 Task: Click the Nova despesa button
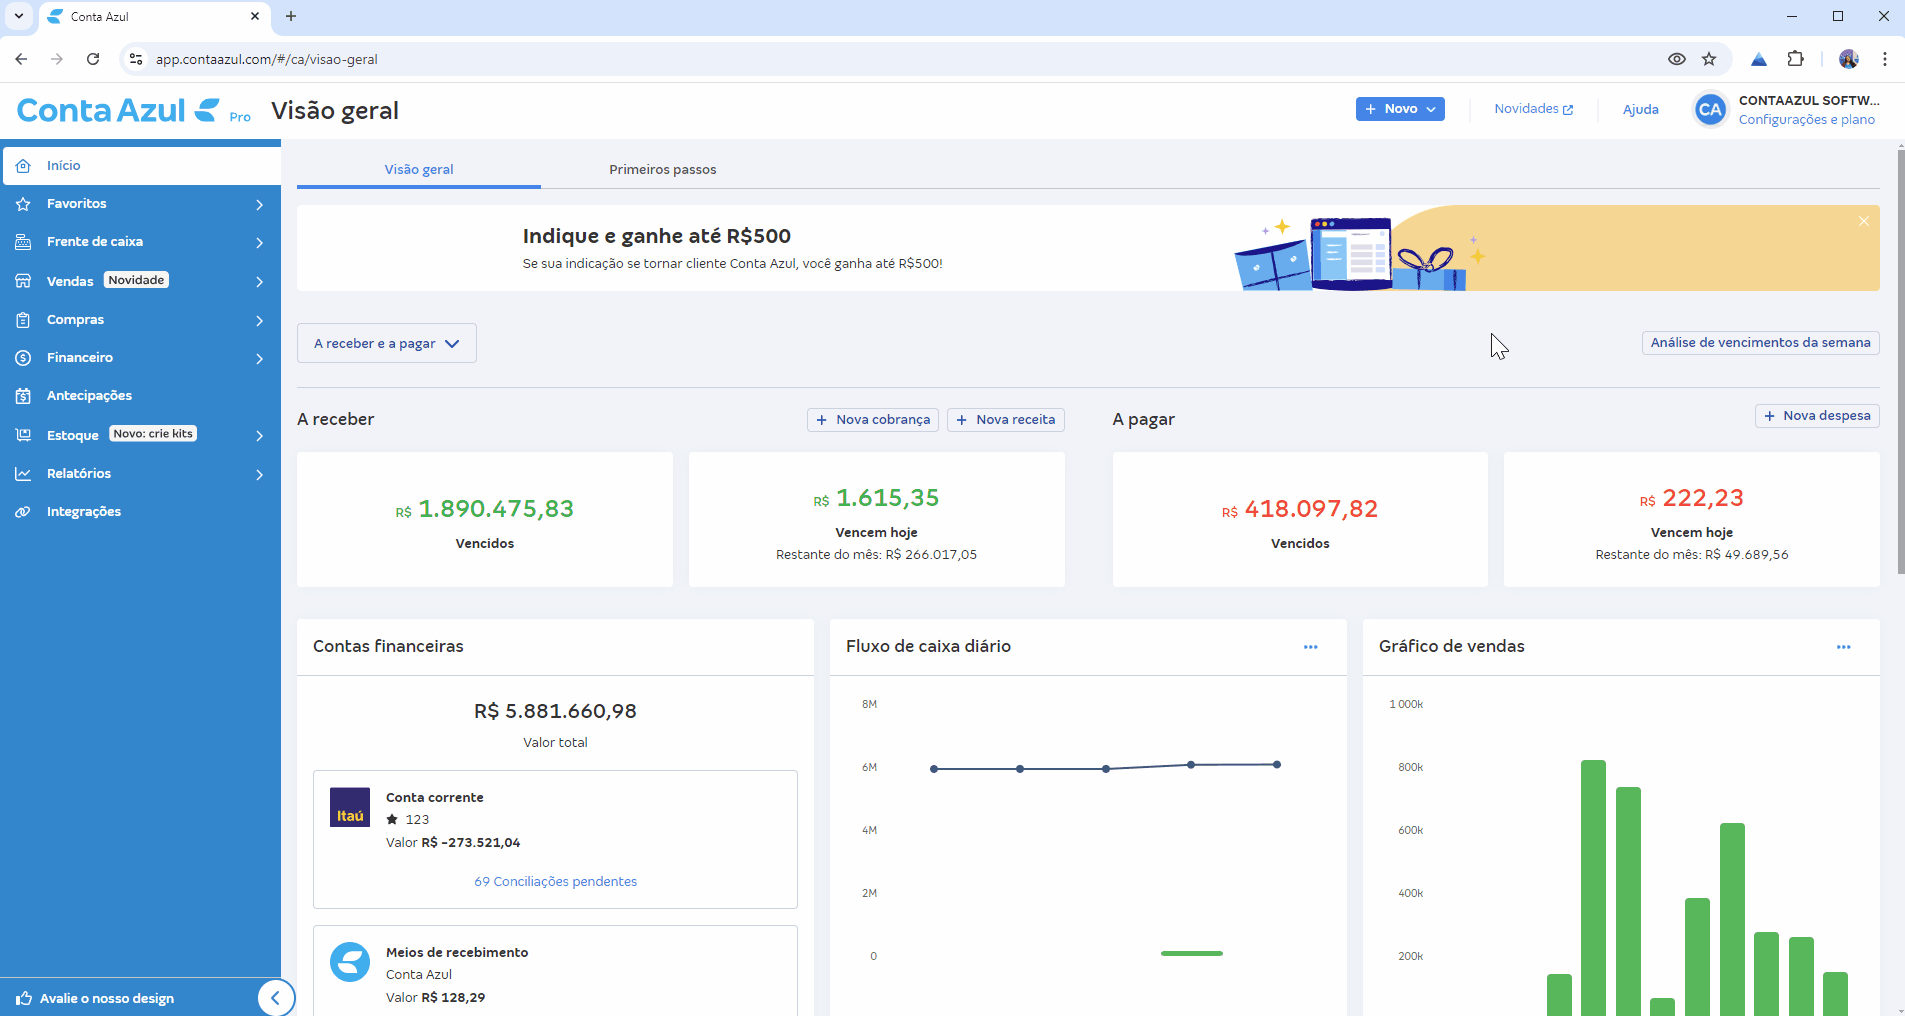point(1817,416)
